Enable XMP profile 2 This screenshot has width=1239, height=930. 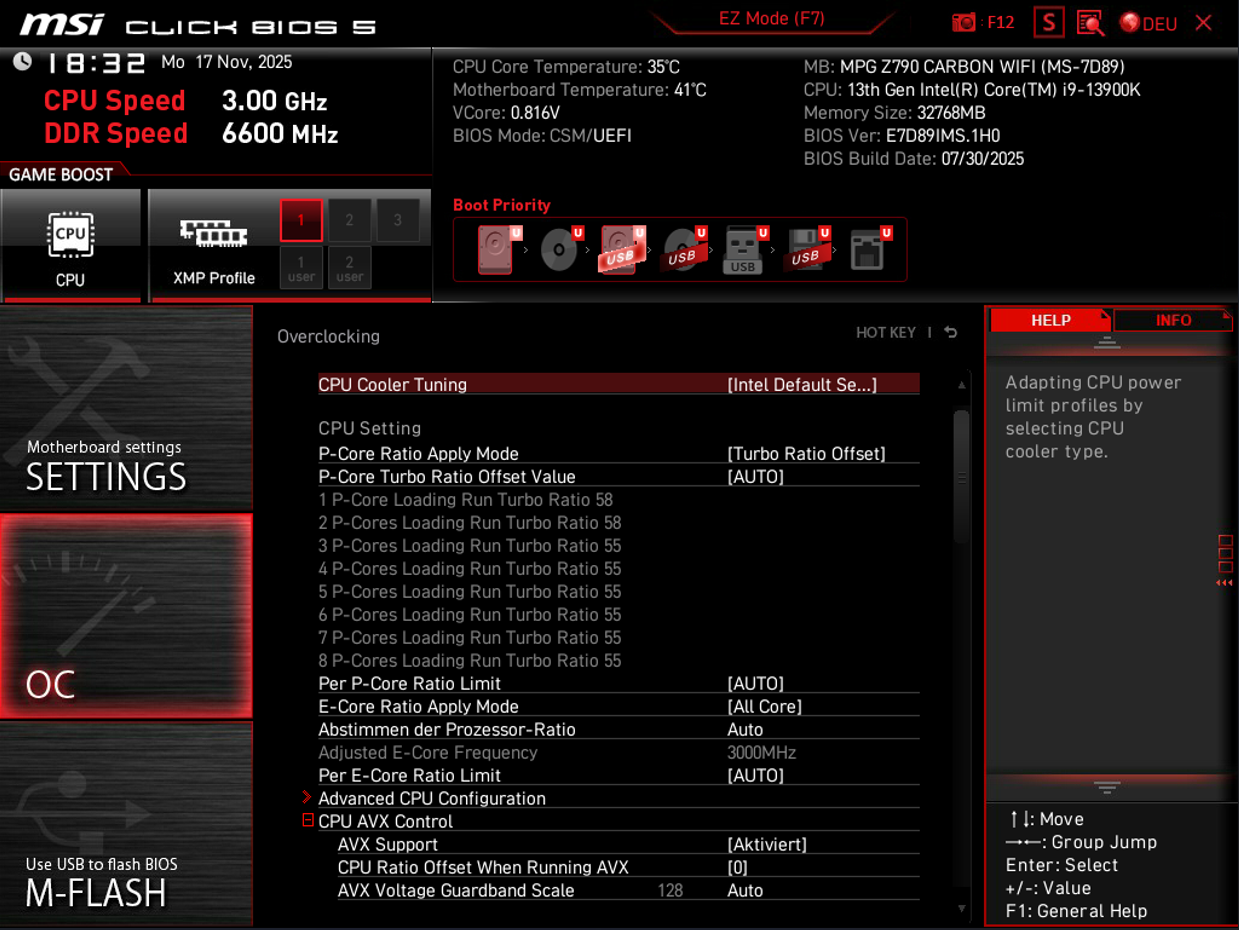[x=349, y=221]
